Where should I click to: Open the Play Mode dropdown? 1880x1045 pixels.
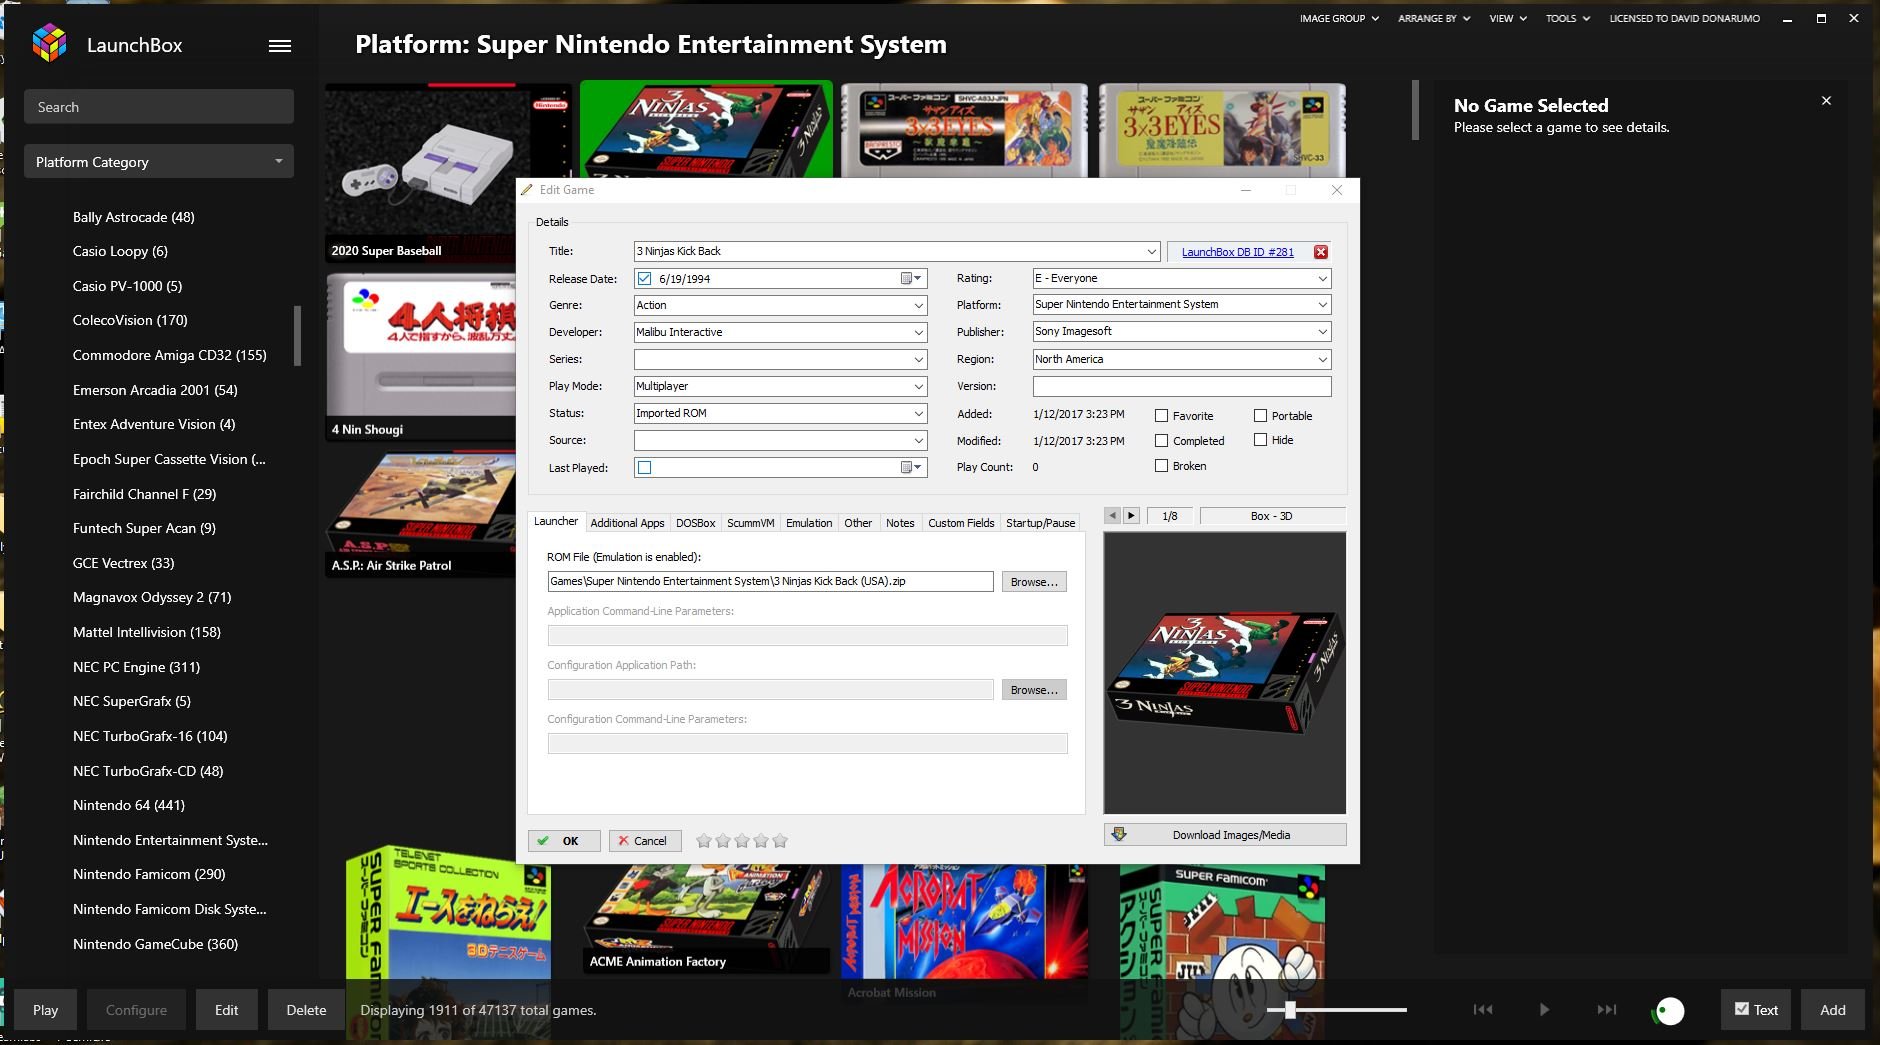tap(918, 386)
